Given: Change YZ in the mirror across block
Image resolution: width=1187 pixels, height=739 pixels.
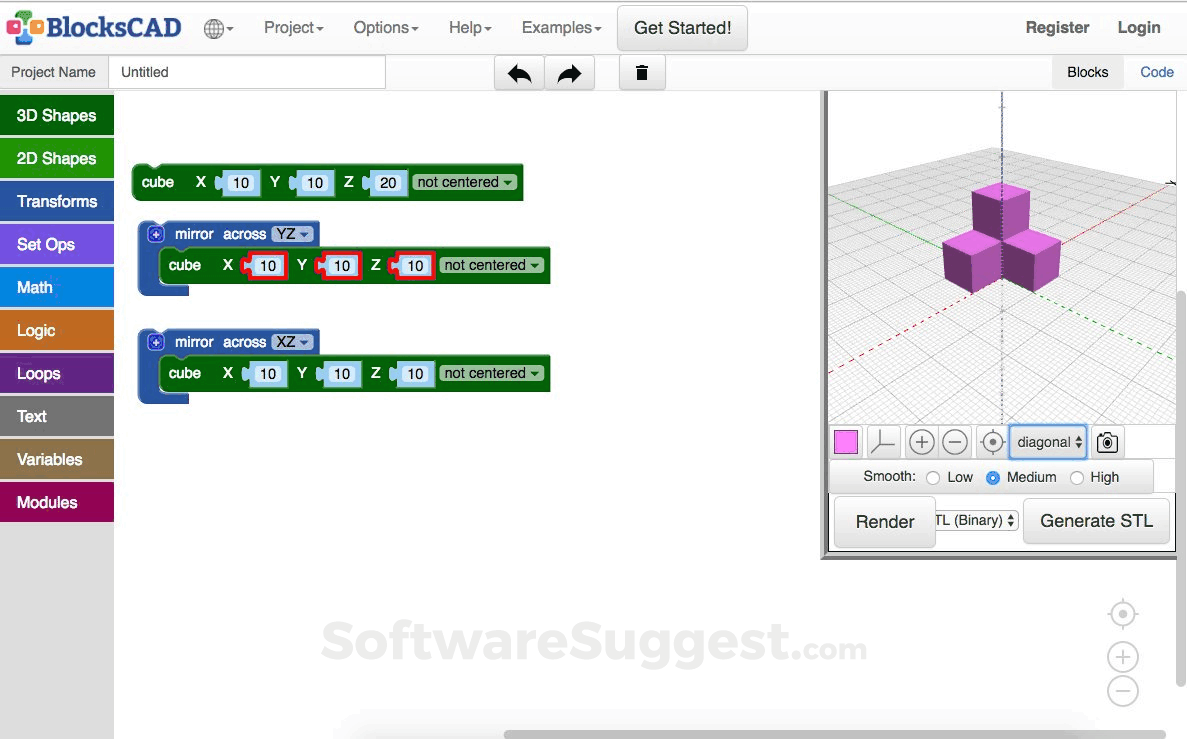Looking at the screenshot, I should click(290, 233).
